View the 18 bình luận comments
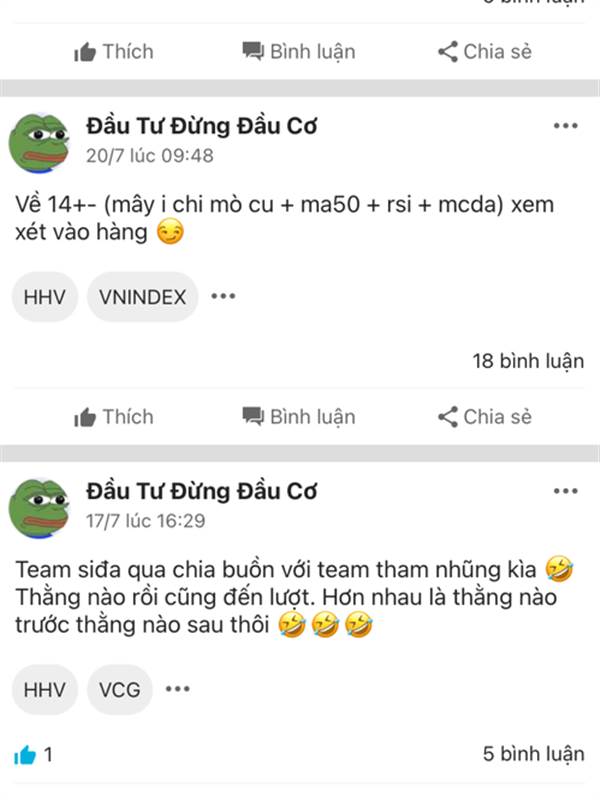Image resolution: width=600 pixels, height=800 pixels. point(528,361)
